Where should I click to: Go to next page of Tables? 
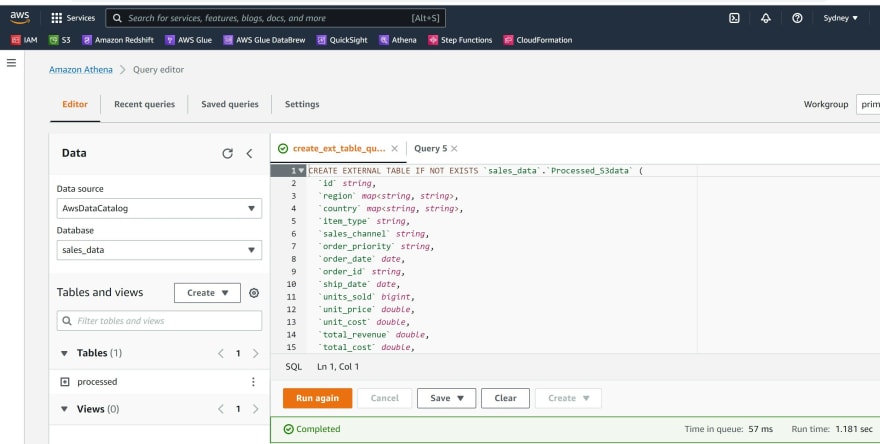[255, 353]
